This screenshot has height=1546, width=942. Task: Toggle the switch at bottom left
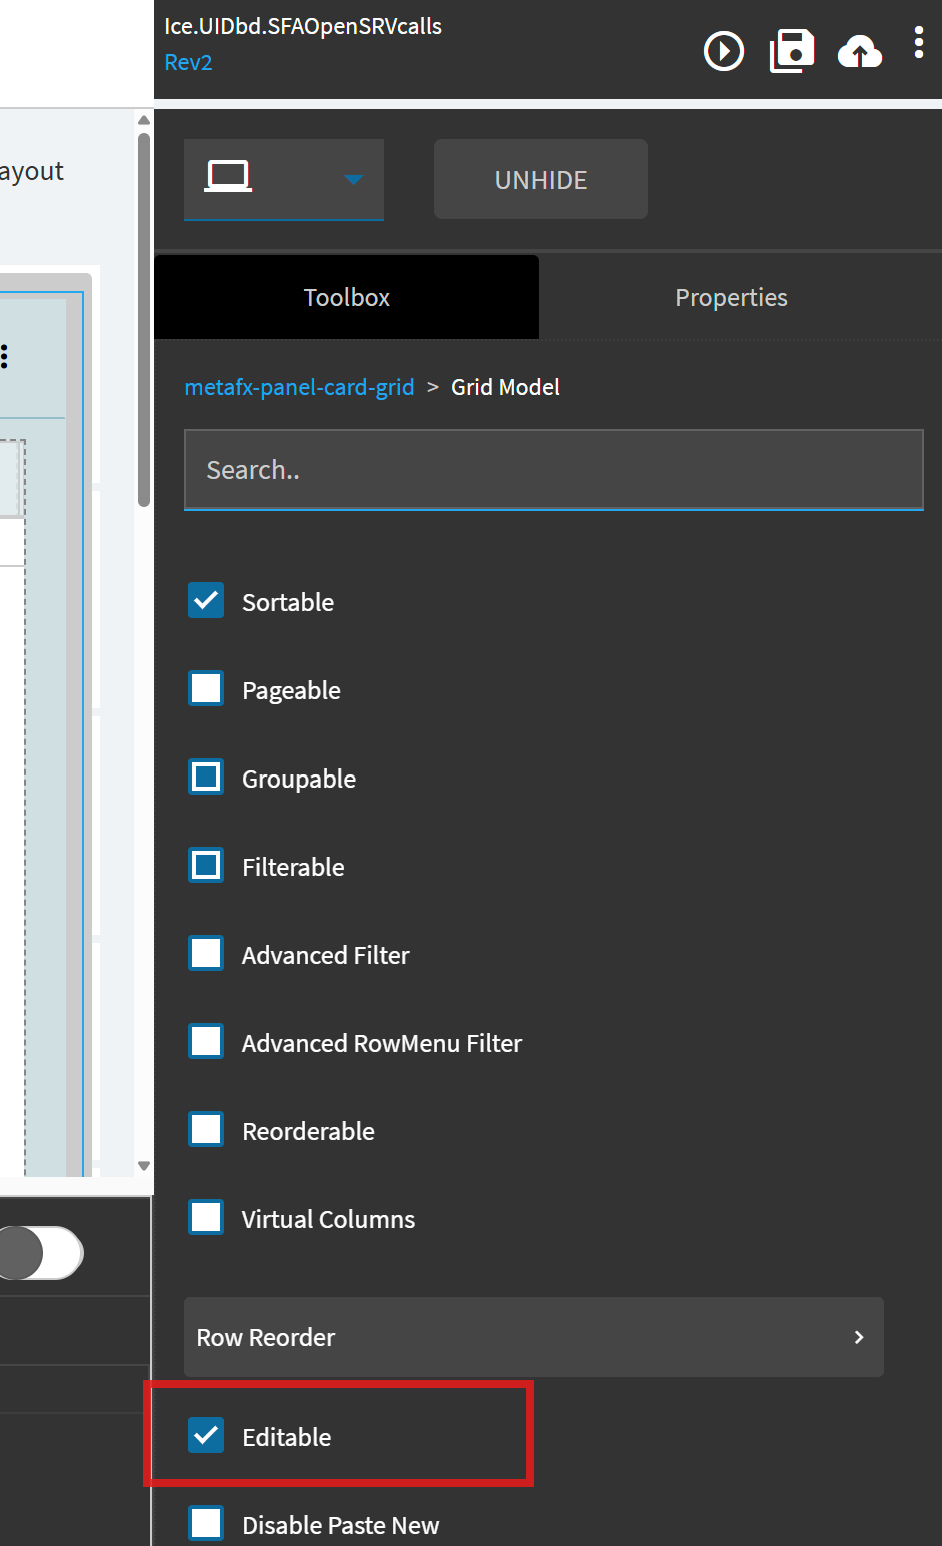tap(40, 1253)
